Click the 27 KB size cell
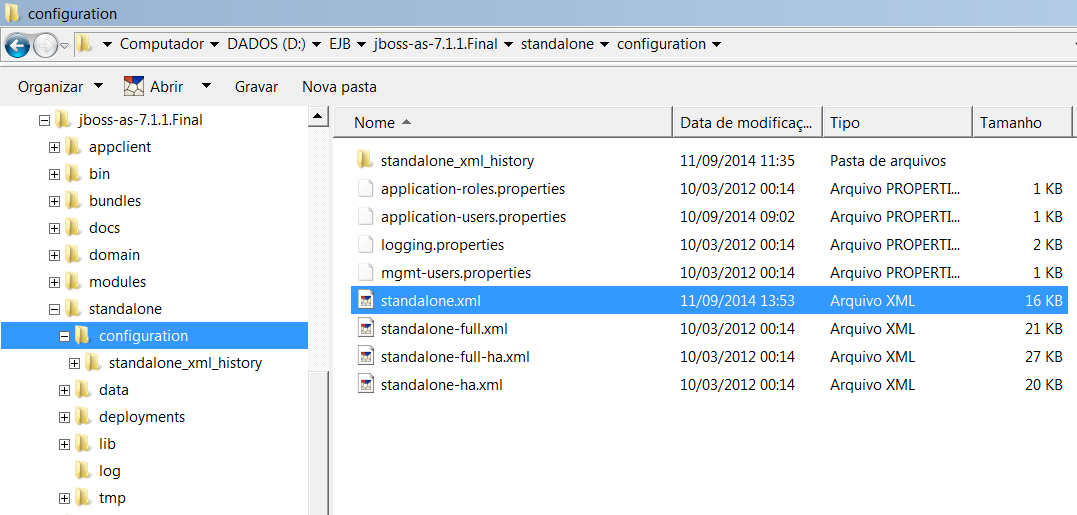 pyautogui.click(x=1043, y=357)
